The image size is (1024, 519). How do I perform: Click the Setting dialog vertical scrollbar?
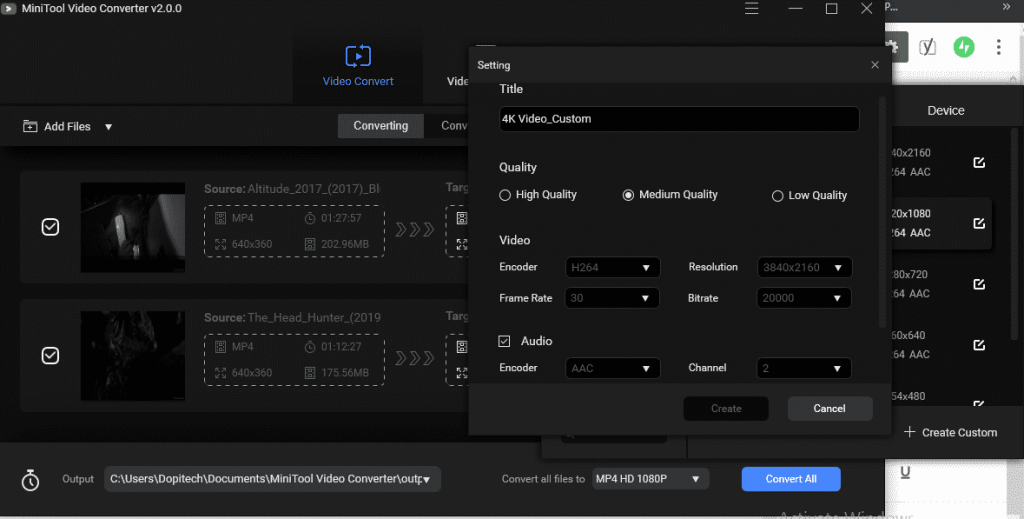(882, 212)
